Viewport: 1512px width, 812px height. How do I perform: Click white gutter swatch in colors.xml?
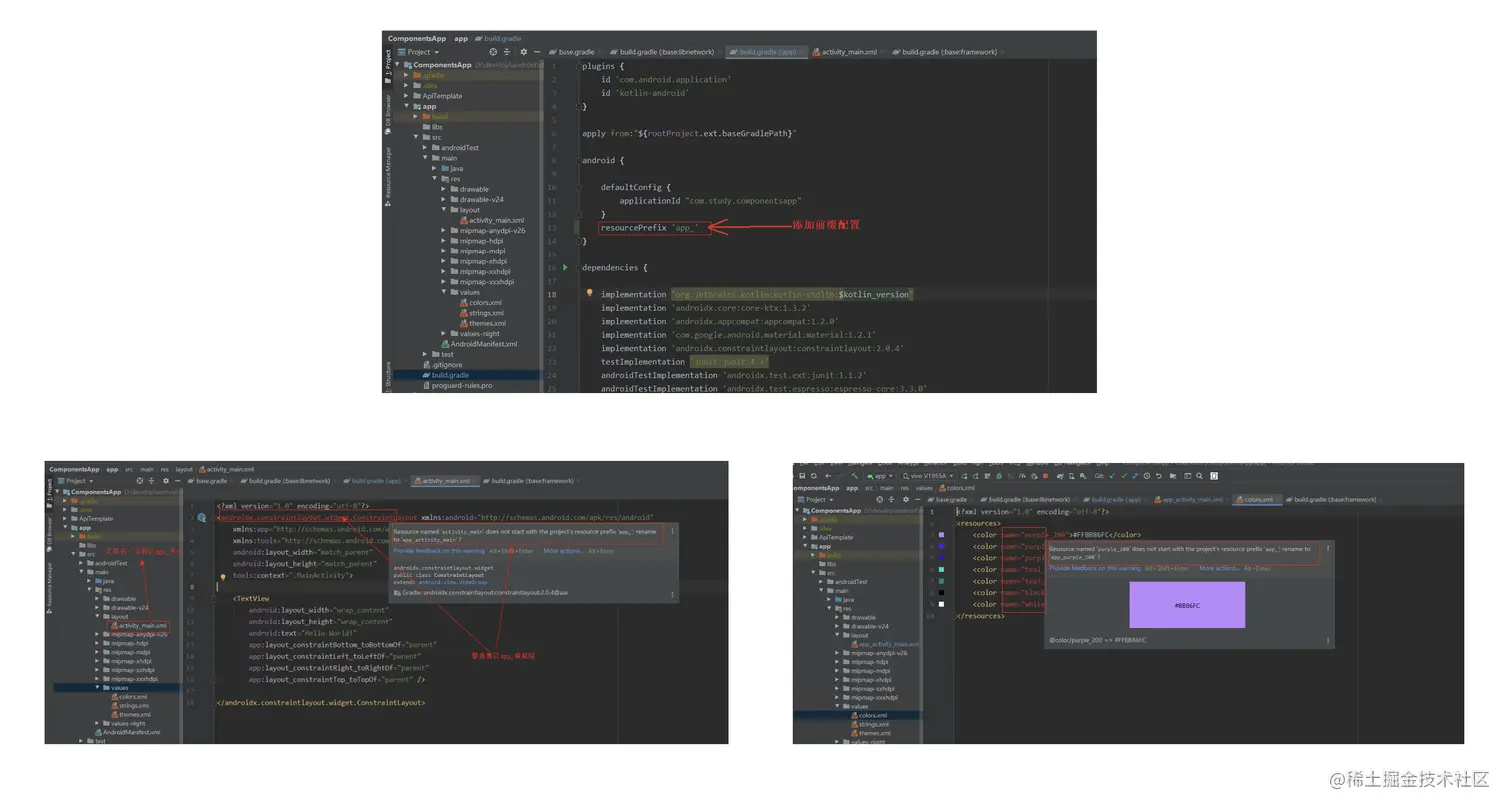pos(941,604)
